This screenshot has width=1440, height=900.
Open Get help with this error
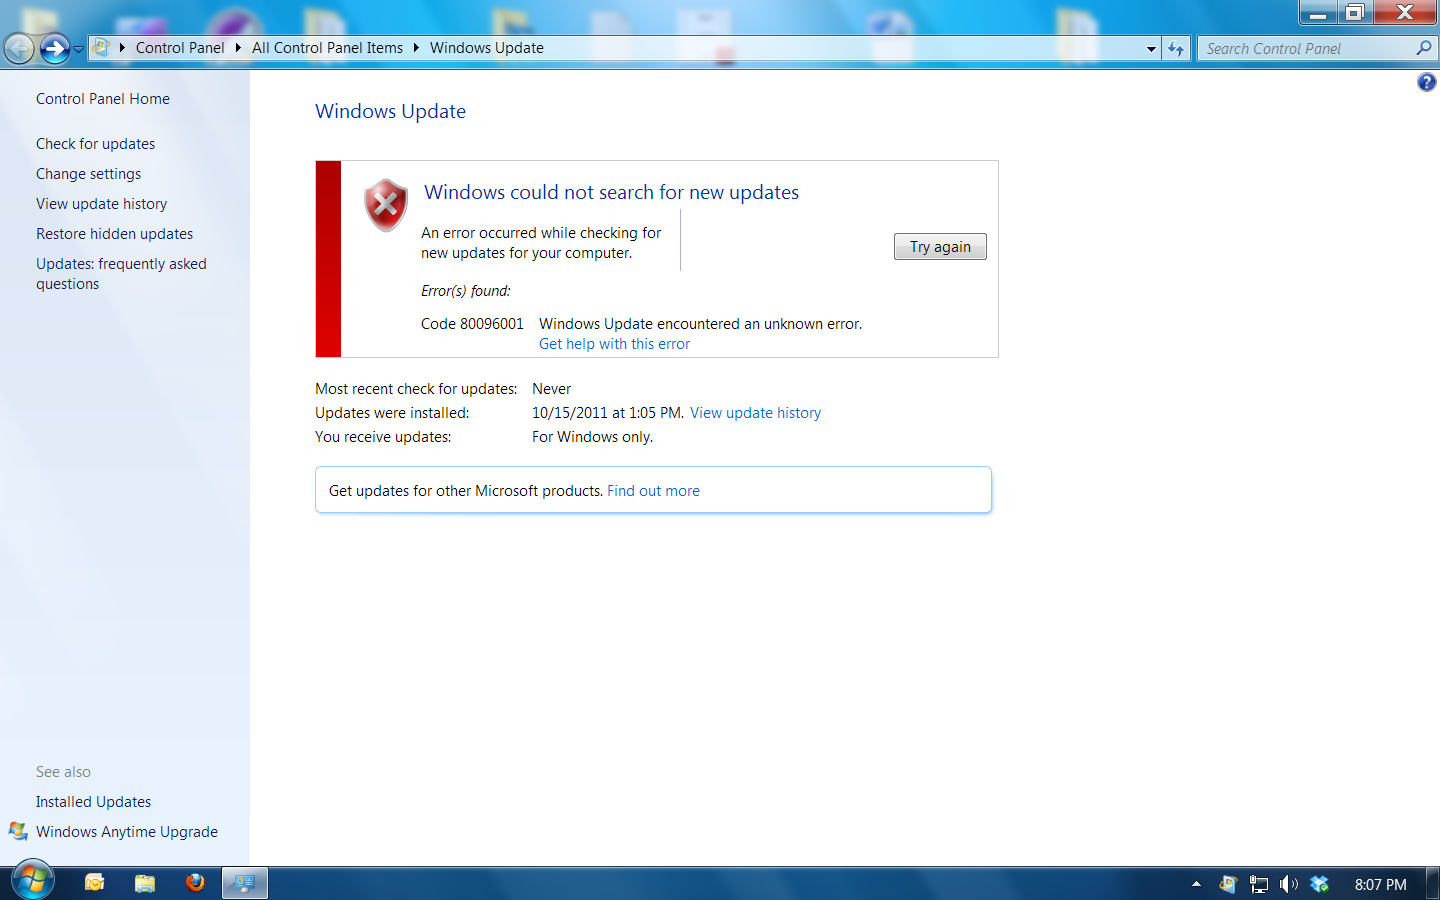(614, 343)
